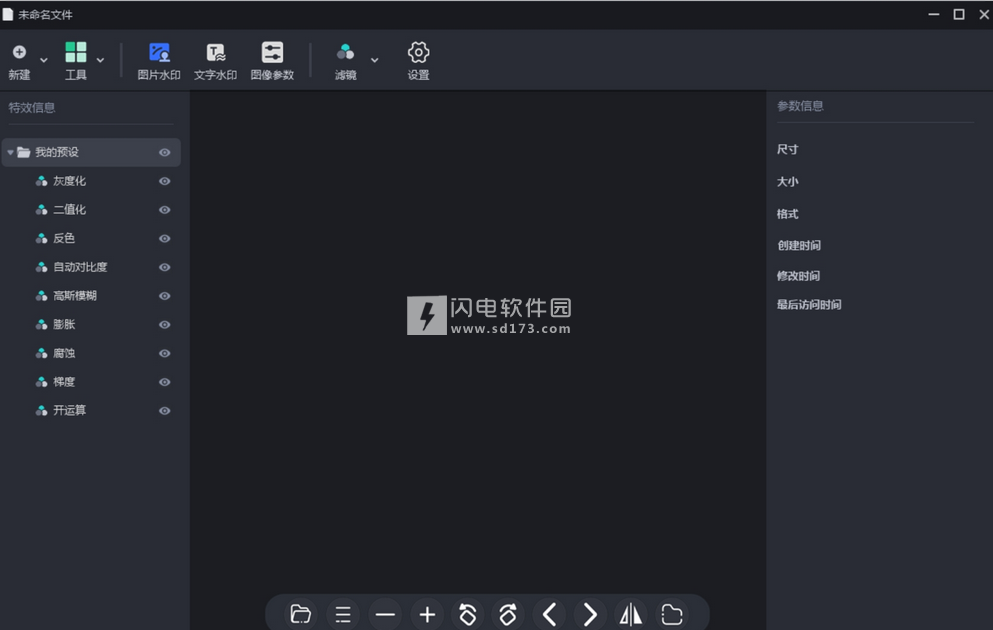The width and height of the screenshot is (993, 630).
Task: Open the 图像参数 image parameters tool
Action: coord(272,61)
